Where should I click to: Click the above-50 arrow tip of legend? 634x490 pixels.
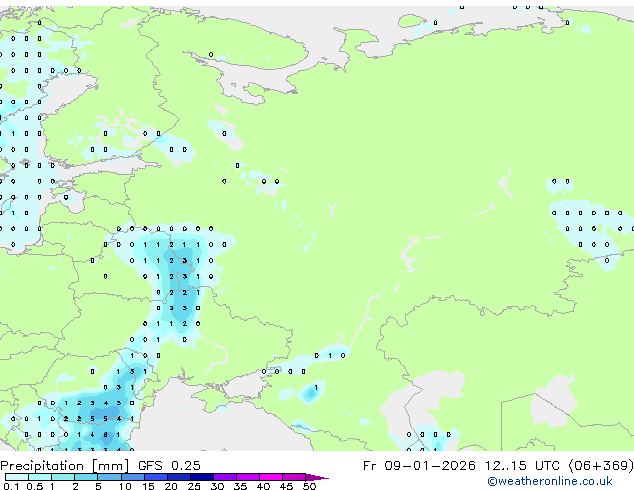(317, 477)
